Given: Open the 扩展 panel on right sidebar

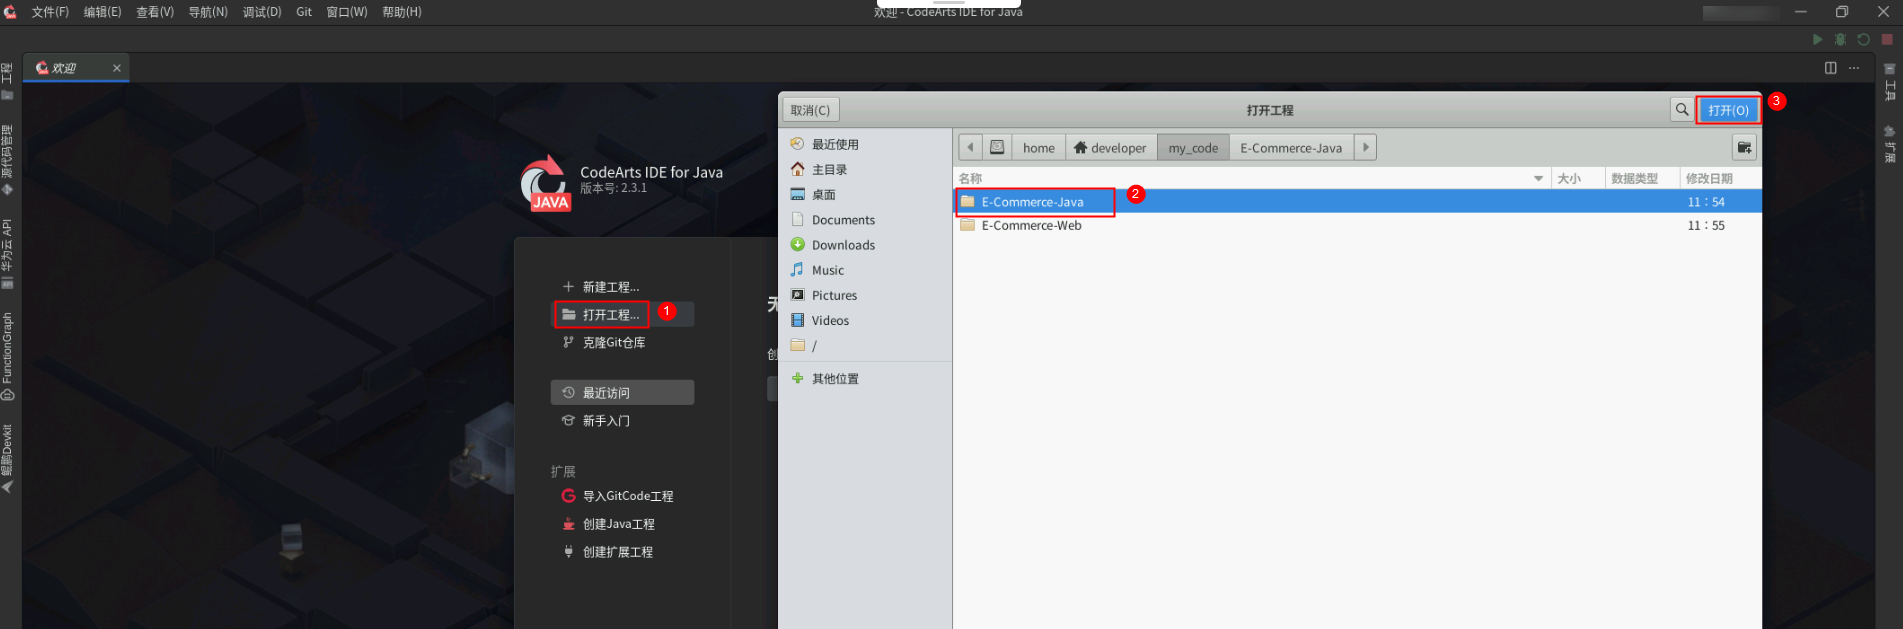Looking at the screenshot, I should coord(1890,145).
